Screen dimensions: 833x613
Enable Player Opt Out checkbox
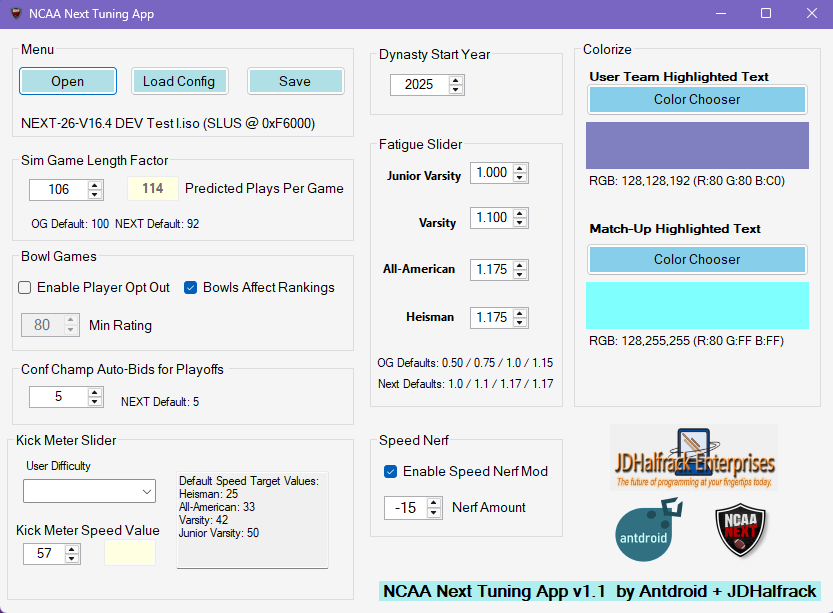pyautogui.click(x=25, y=287)
